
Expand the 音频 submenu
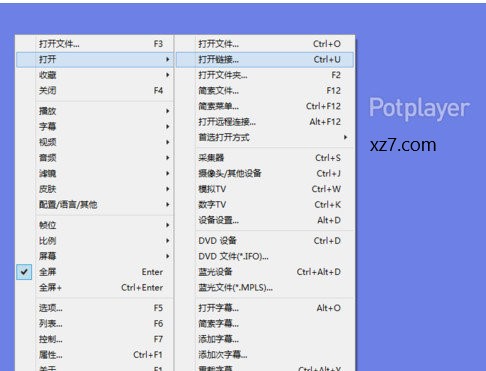click(95, 158)
